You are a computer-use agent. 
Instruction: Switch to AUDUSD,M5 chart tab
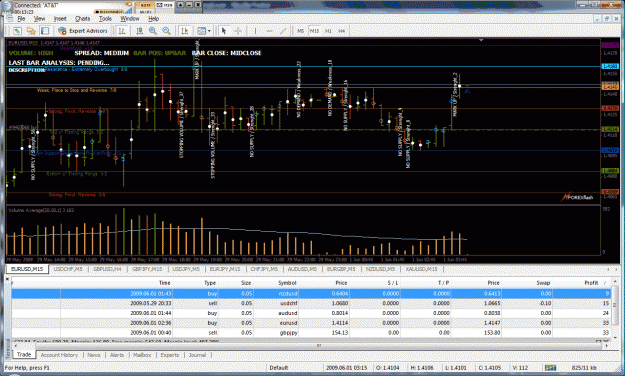click(x=302, y=269)
